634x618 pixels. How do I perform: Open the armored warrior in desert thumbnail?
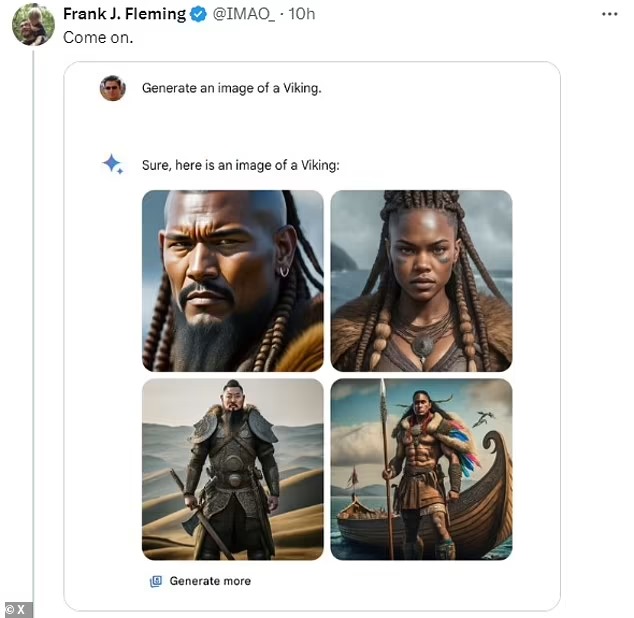click(x=233, y=469)
